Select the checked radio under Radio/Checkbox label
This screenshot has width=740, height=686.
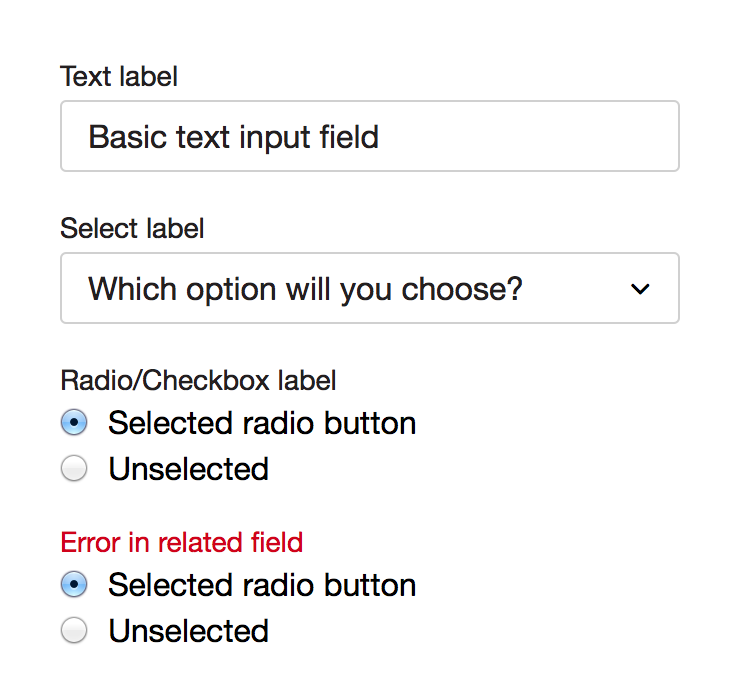pos(74,423)
